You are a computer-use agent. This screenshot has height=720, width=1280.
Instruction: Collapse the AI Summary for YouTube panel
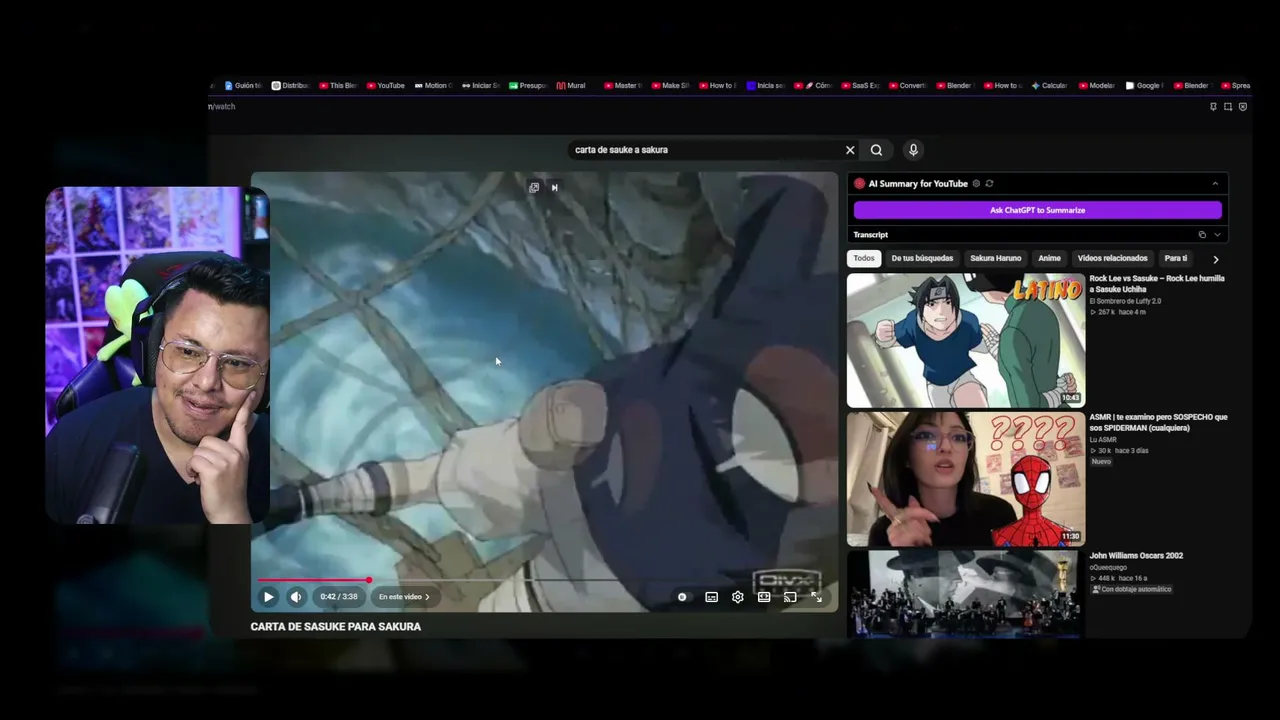pyautogui.click(x=1215, y=184)
